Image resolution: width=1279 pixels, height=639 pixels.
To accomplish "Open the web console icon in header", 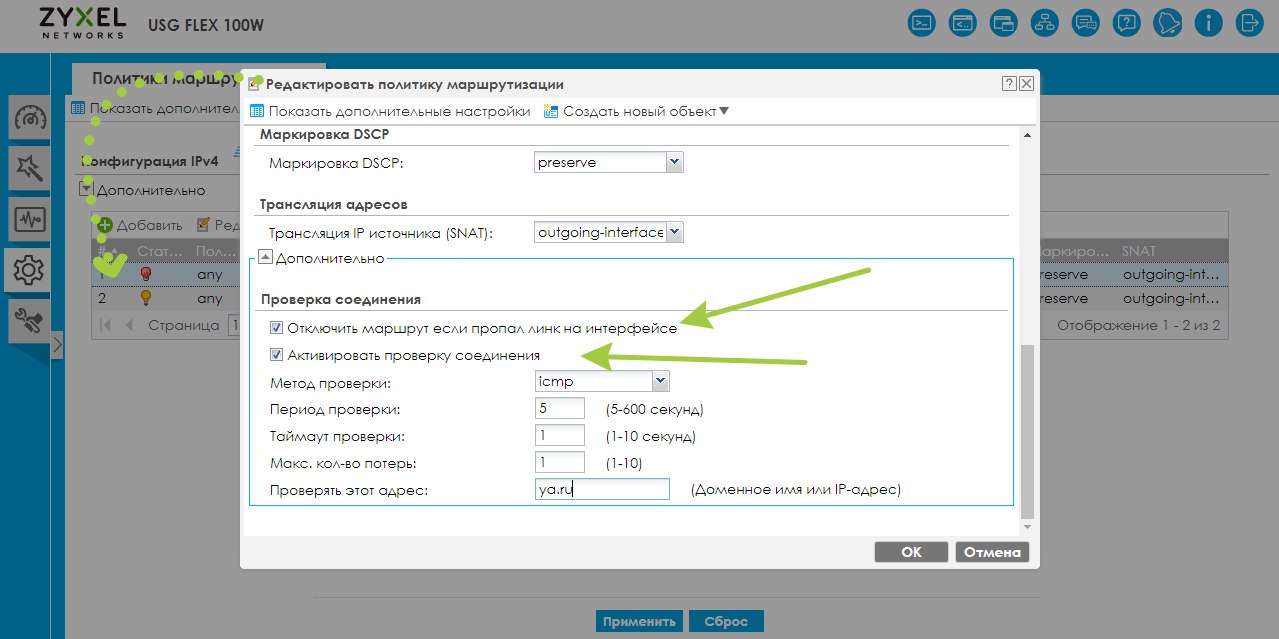I will pyautogui.click(x=922, y=21).
